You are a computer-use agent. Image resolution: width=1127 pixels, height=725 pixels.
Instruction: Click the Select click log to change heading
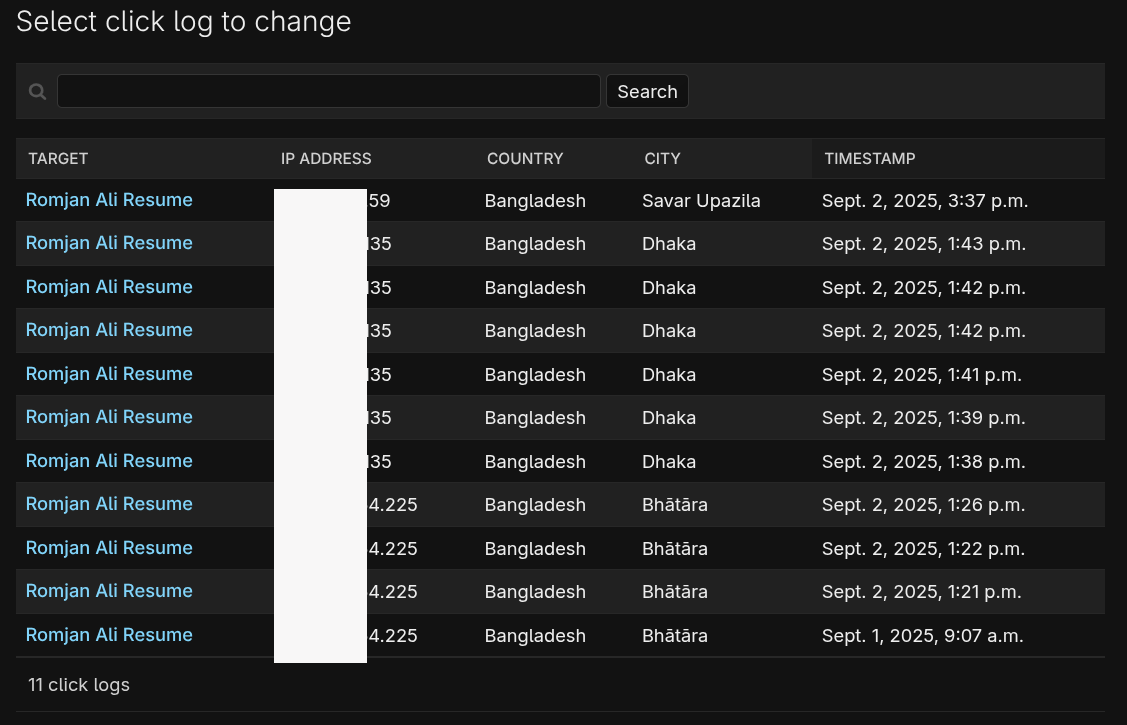[183, 21]
